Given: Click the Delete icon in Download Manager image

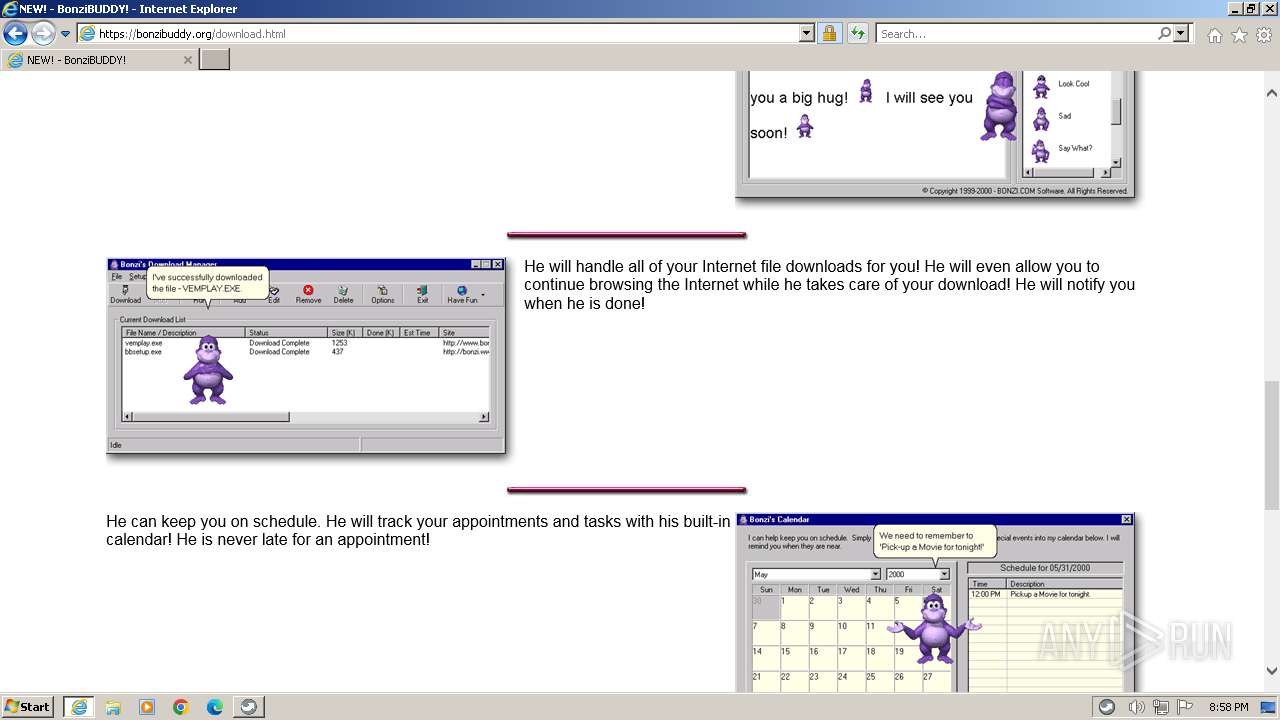Looking at the screenshot, I should (x=343, y=294).
